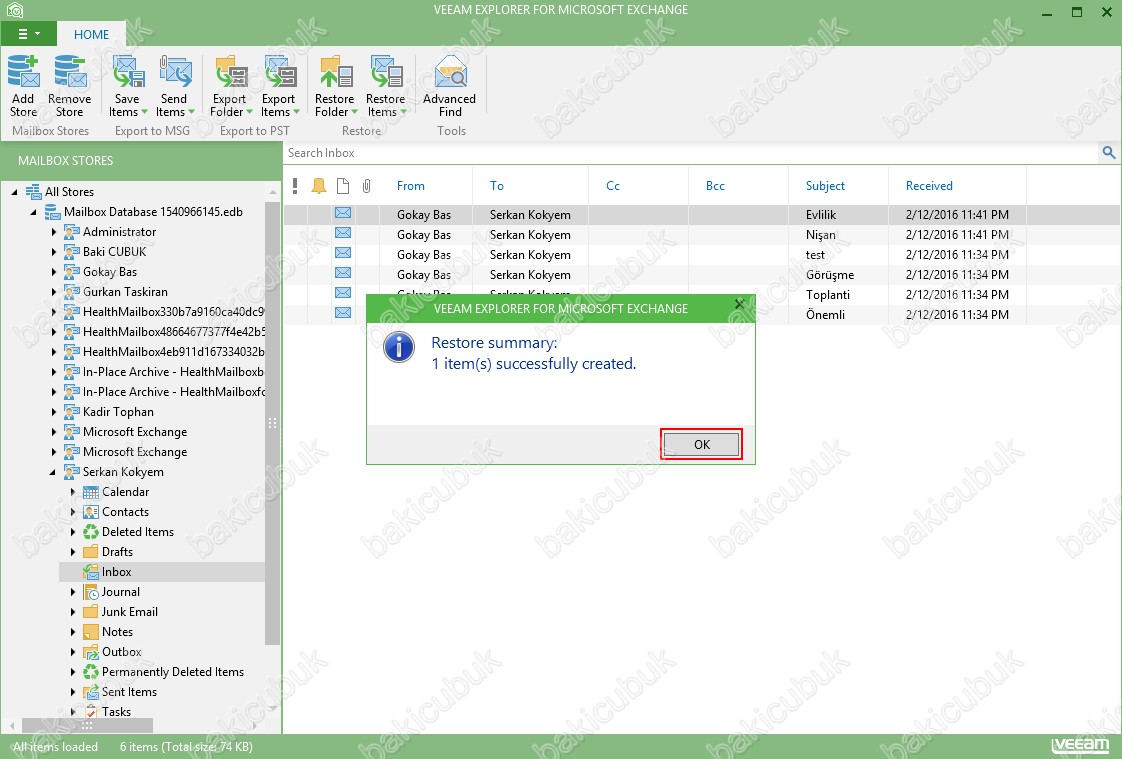Click the Add Store icon
This screenshot has height=759, width=1122.
click(x=24, y=72)
